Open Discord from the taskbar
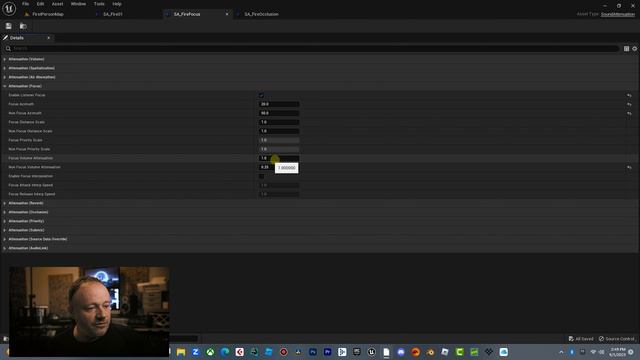 [401, 352]
